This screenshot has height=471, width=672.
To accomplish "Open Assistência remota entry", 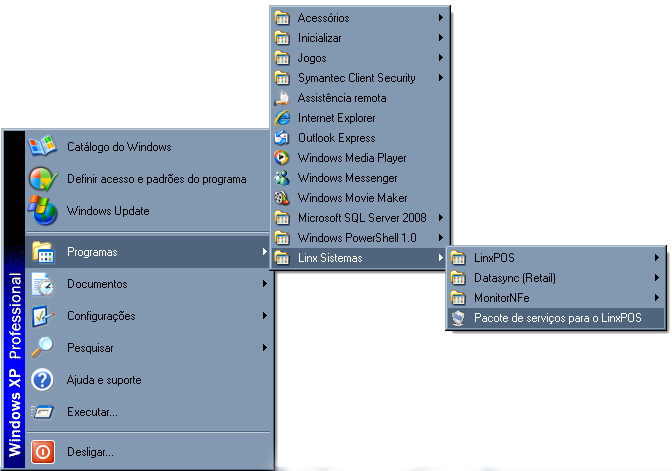I will (359, 98).
